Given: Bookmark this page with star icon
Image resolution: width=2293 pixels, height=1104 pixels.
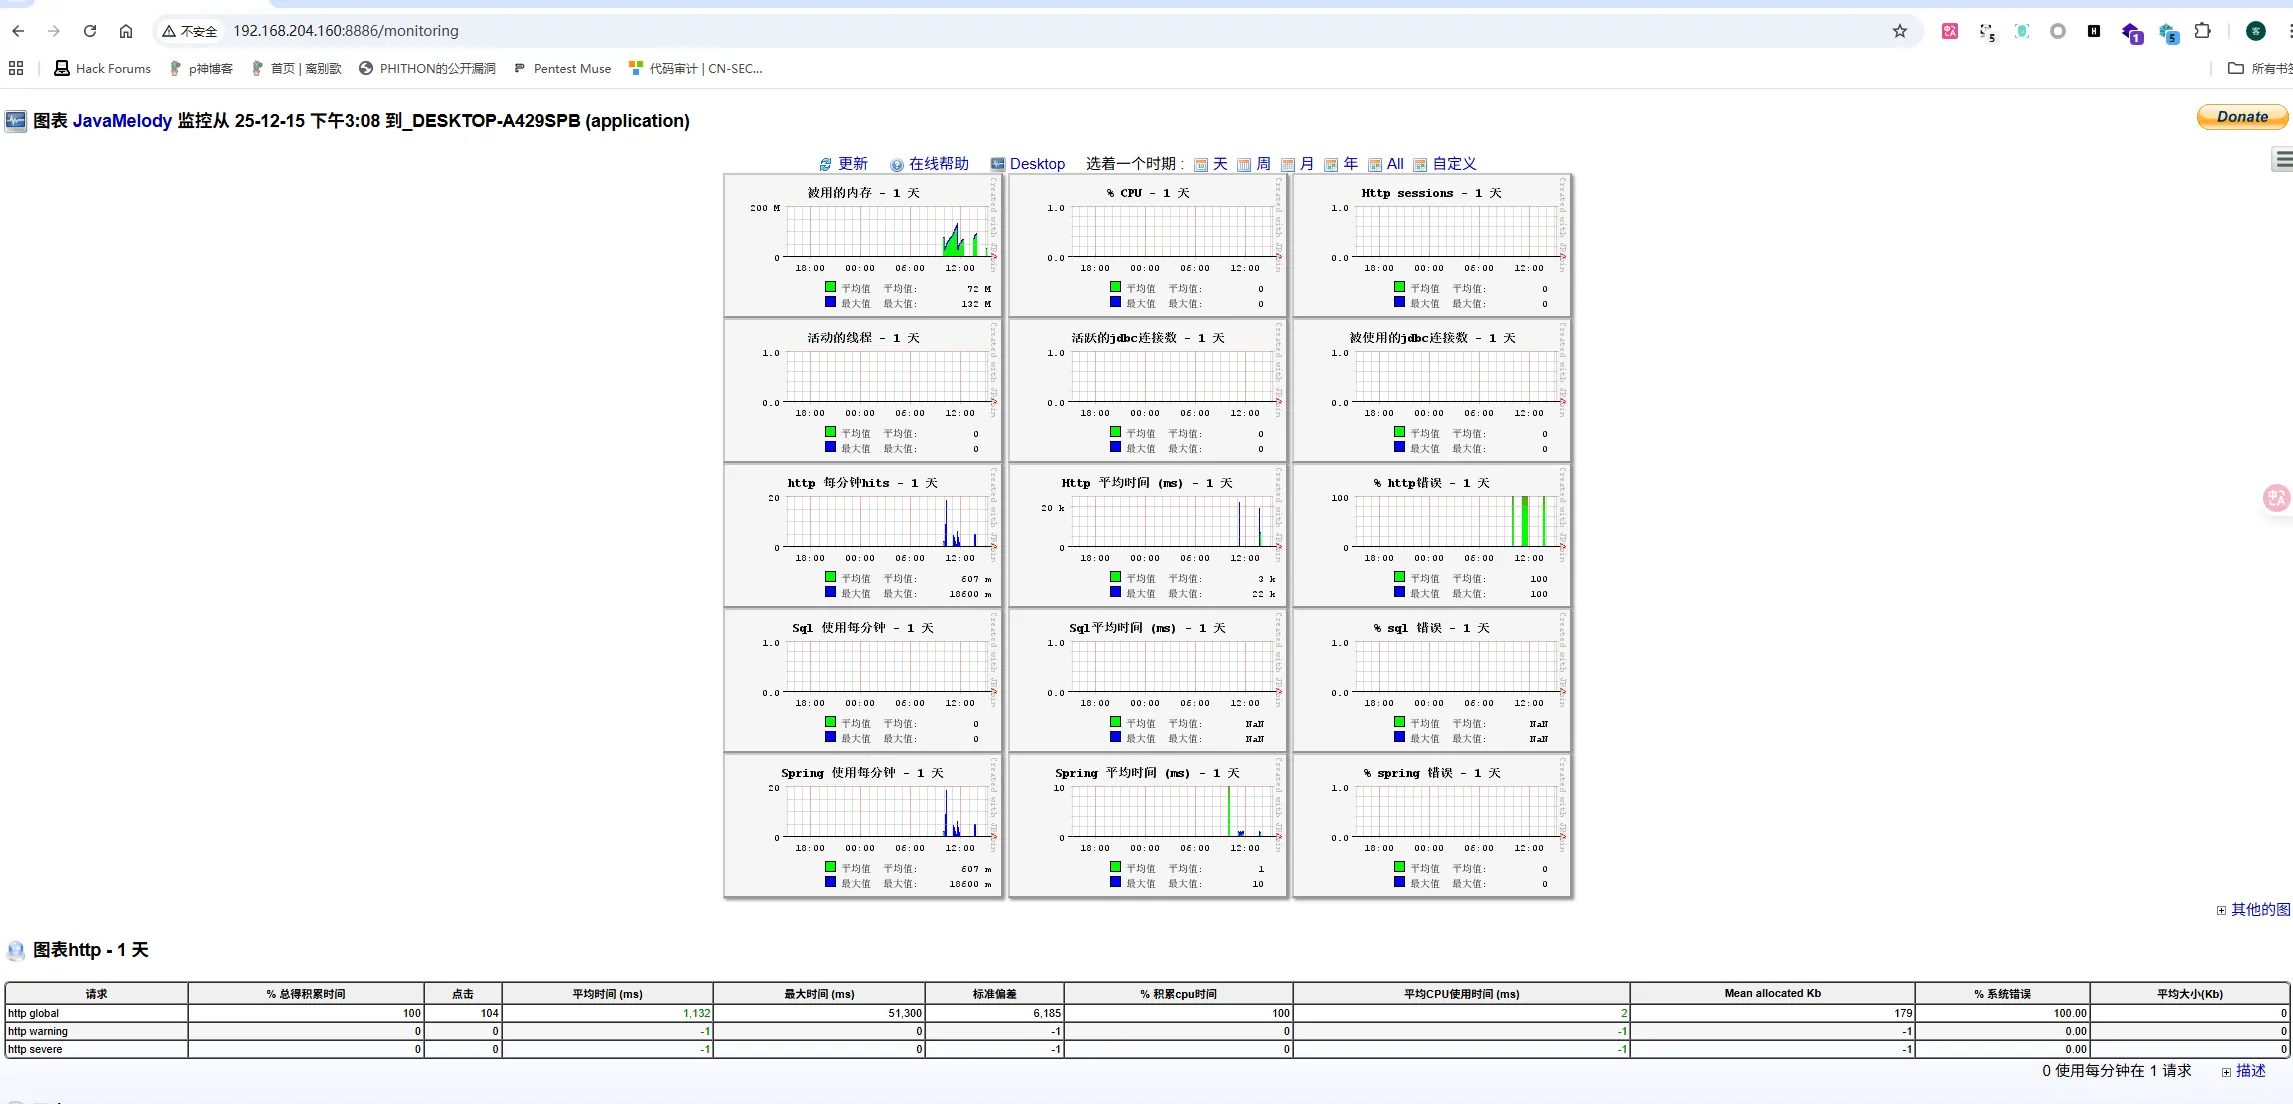Looking at the screenshot, I should pyautogui.click(x=1899, y=31).
